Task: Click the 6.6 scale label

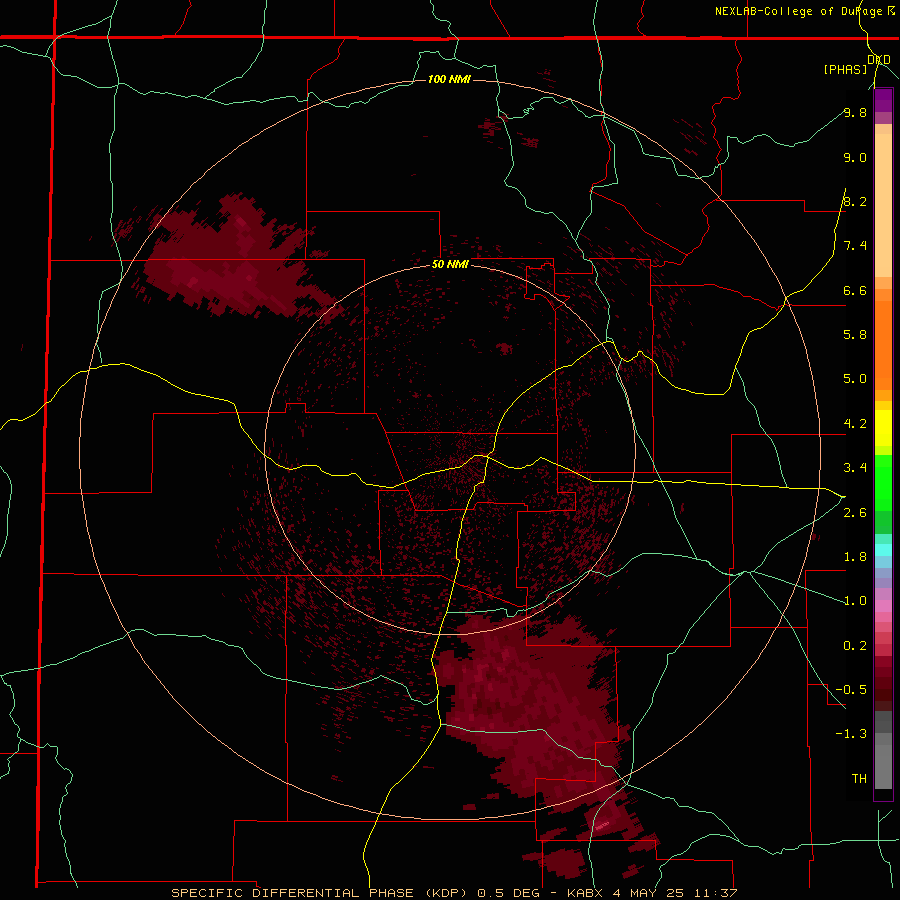Action: [x=855, y=291]
